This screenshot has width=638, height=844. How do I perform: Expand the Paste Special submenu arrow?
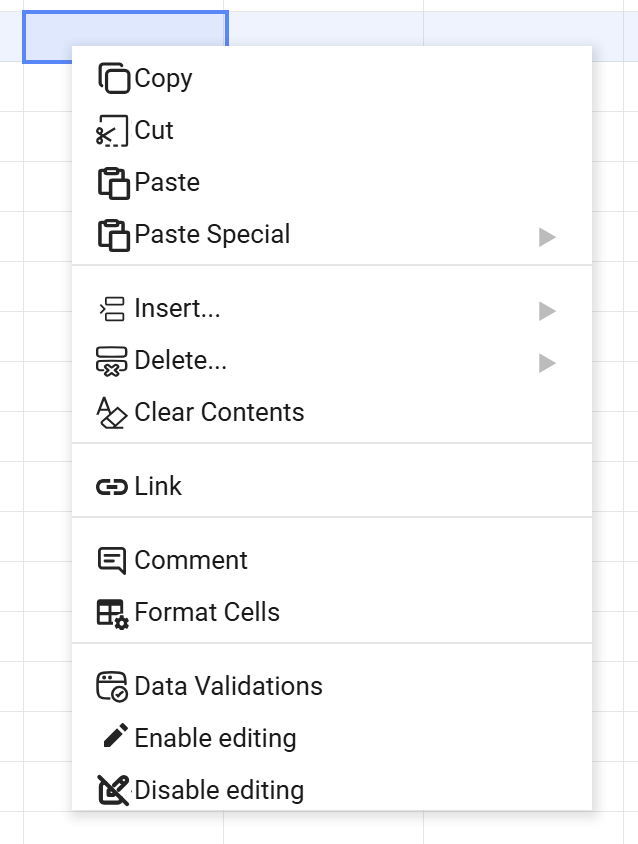(x=547, y=237)
